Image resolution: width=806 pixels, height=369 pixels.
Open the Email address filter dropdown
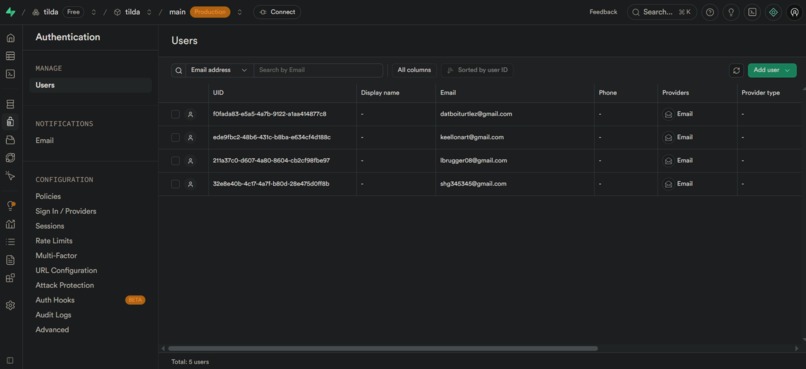pyautogui.click(x=218, y=70)
